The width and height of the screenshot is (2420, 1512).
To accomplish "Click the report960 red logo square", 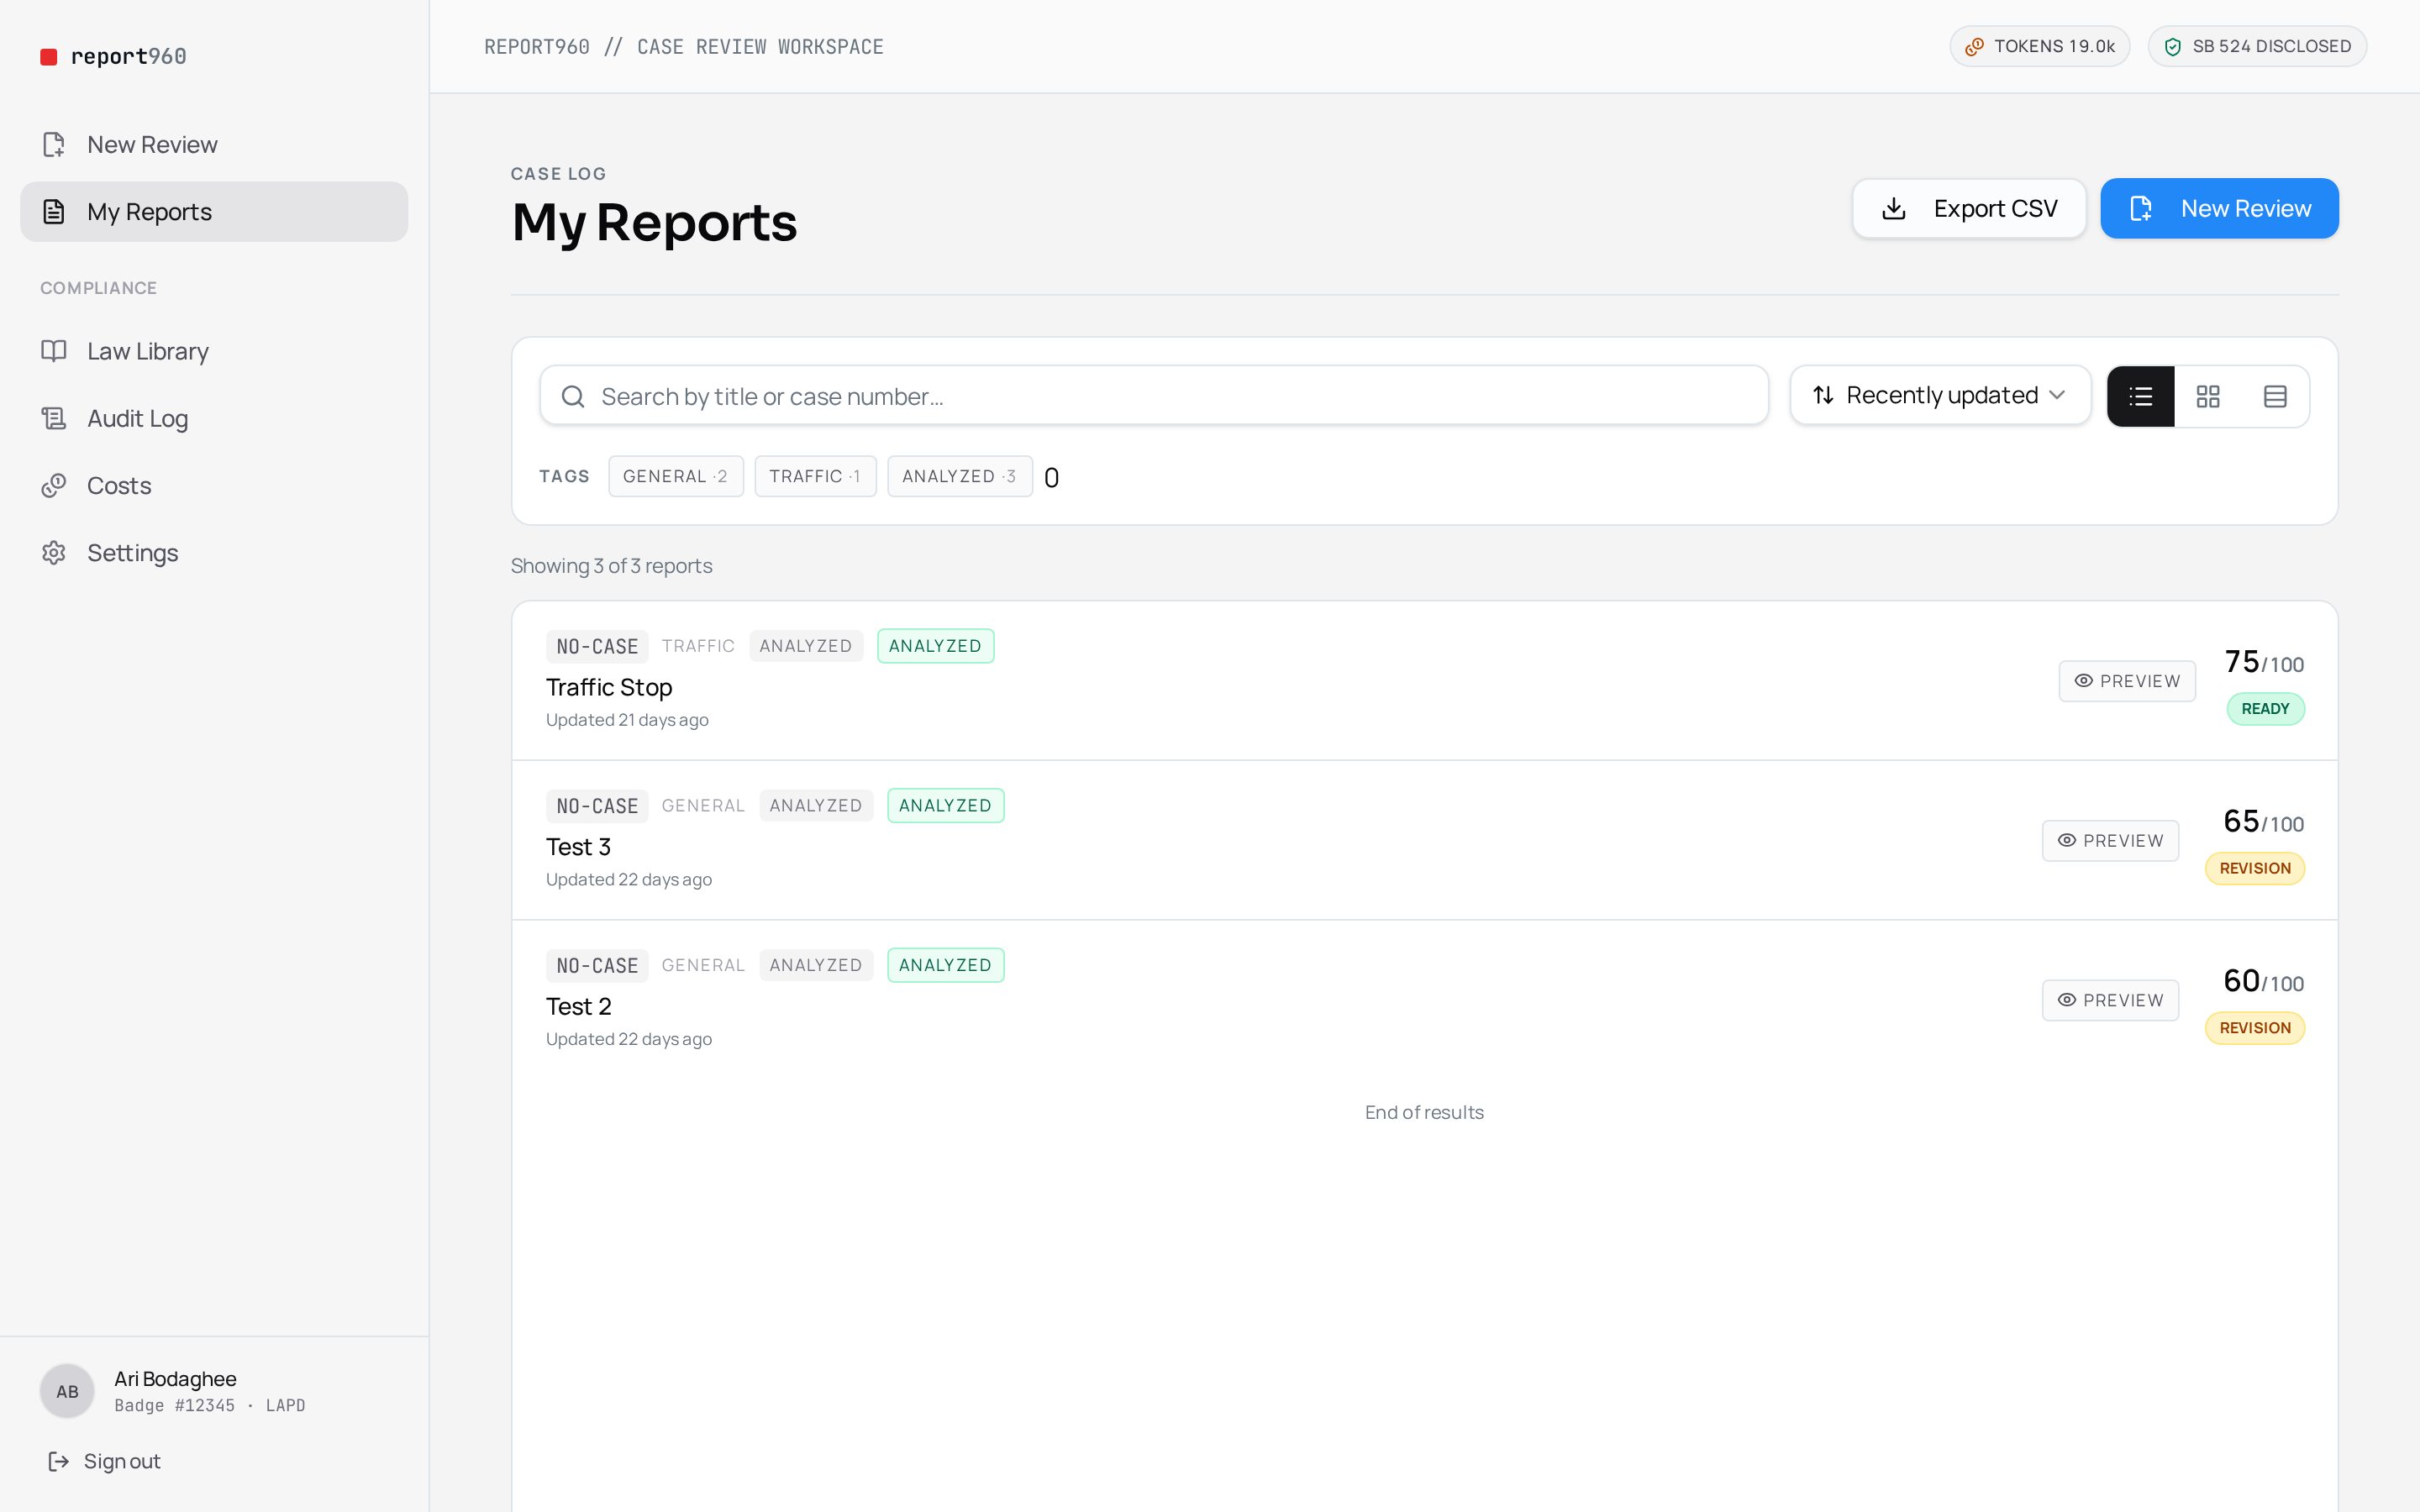I will point(48,57).
